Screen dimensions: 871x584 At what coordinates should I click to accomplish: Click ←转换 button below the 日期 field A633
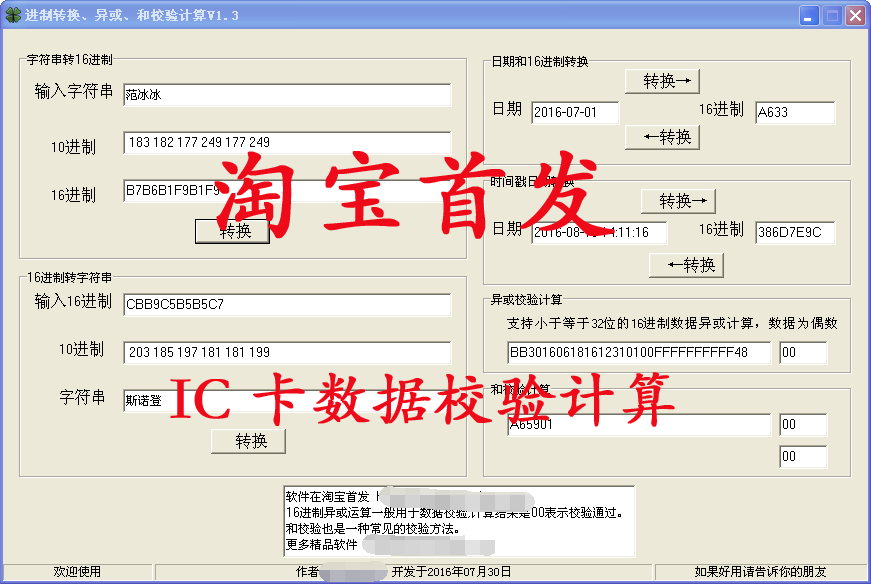coord(662,138)
